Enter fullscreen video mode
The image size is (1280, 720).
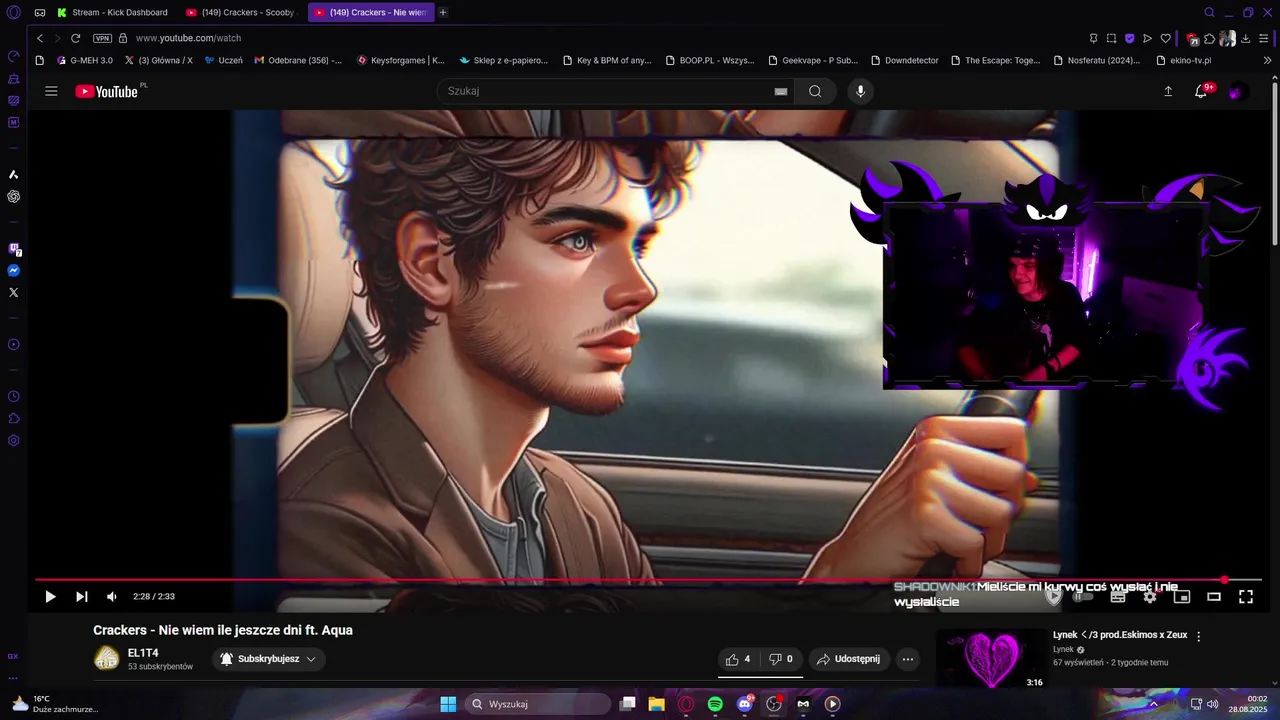[1246, 597]
